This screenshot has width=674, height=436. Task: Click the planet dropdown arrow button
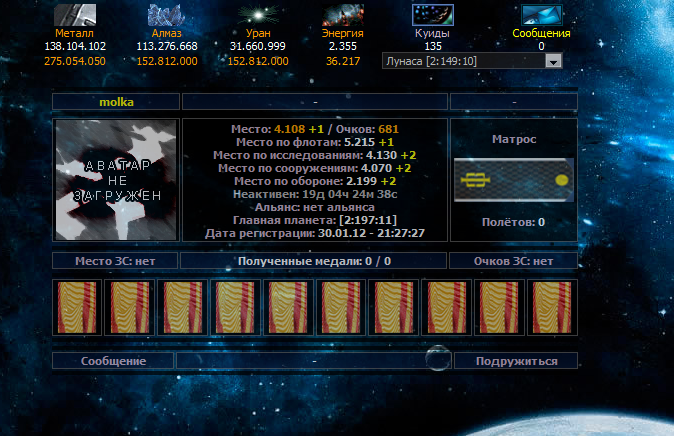(553, 62)
